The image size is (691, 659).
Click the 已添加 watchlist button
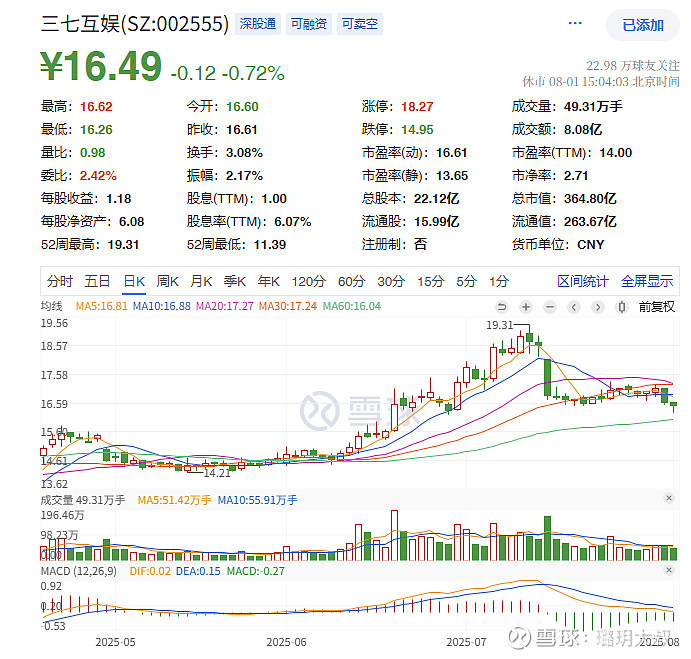[x=643, y=25]
